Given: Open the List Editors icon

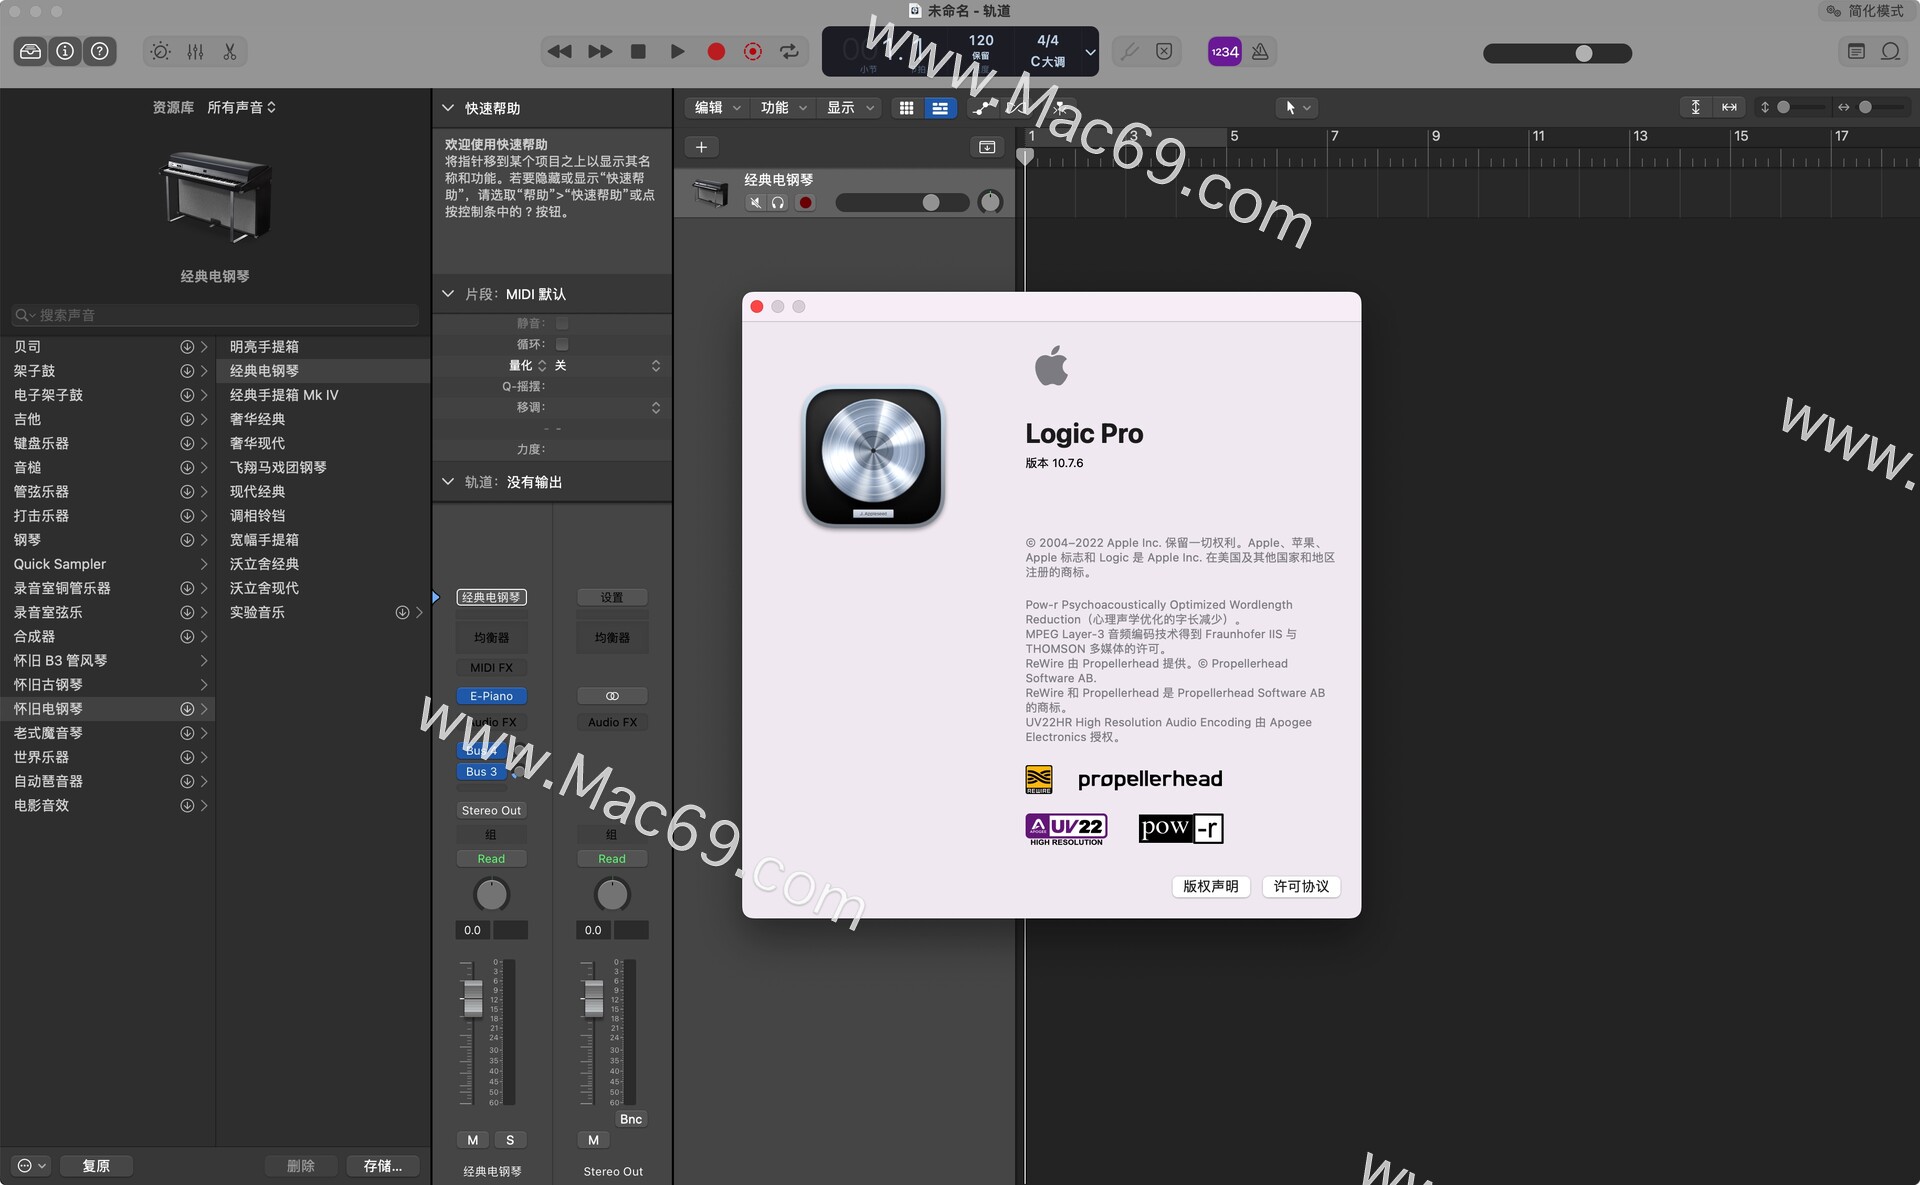Looking at the screenshot, I should tap(1856, 51).
